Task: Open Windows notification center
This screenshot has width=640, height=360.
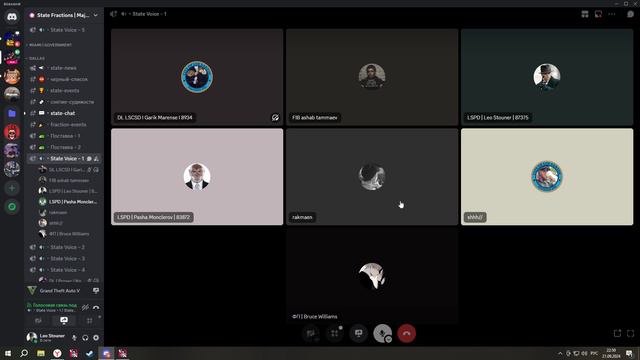Action: coord(629,353)
